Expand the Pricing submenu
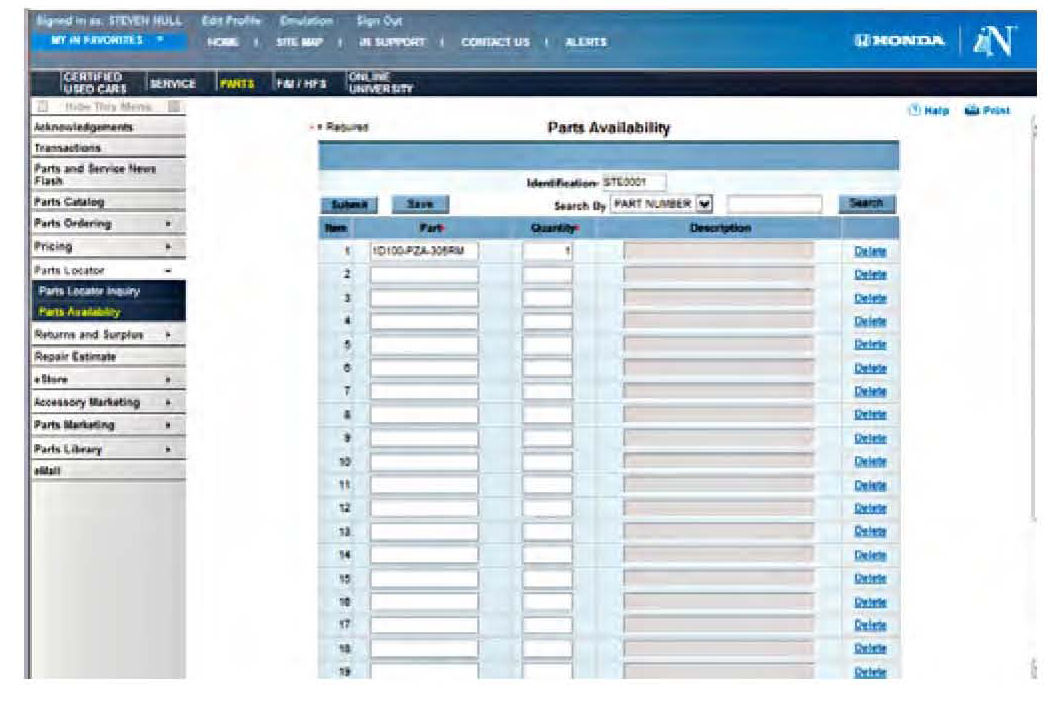 (x=167, y=246)
